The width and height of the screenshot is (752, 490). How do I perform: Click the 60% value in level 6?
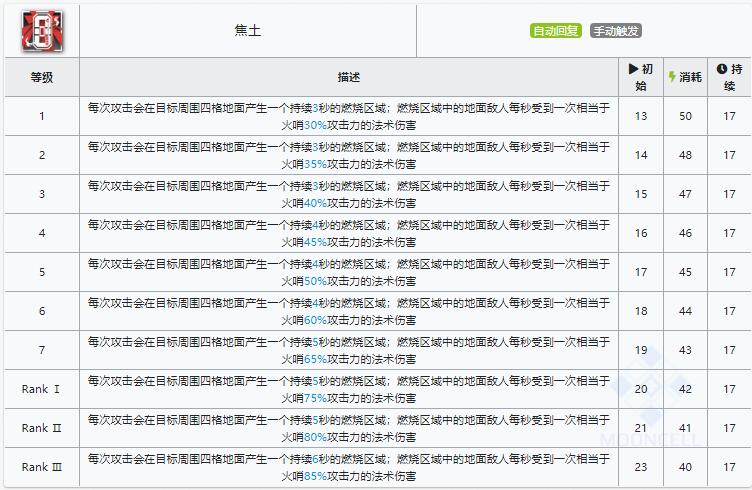(315, 320)
